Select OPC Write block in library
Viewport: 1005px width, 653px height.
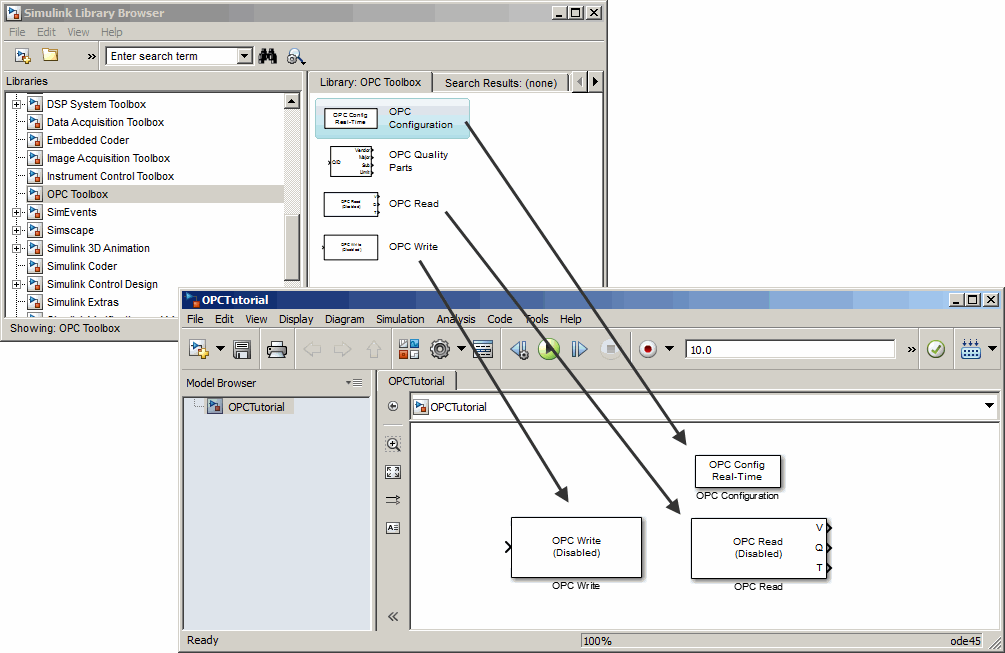click(x=382, y=247)
